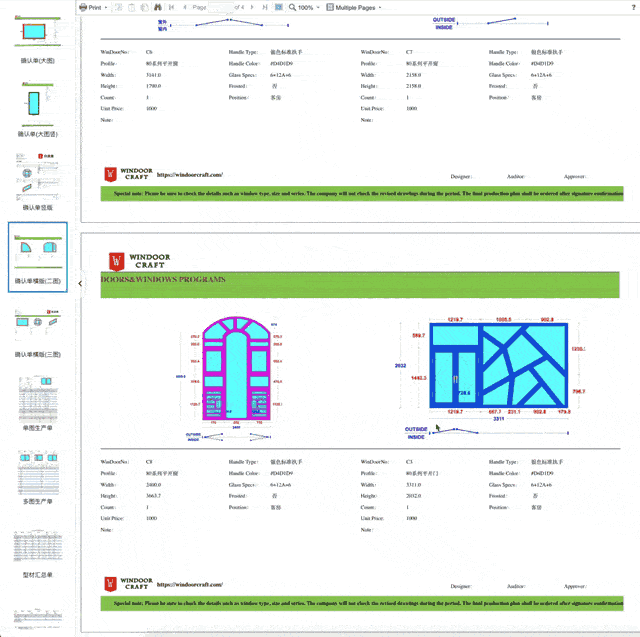Viewport: 640px width, 637px height.
Task: Click the arched magenta window drawing
Action: (x=236, y=368)
